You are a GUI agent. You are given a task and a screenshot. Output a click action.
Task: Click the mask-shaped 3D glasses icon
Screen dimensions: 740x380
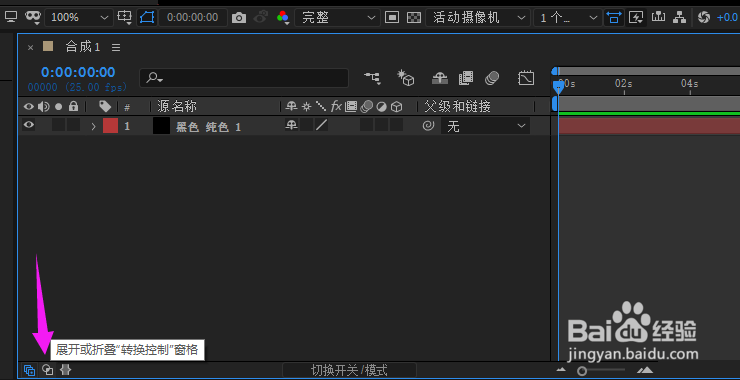pos(33,17)
